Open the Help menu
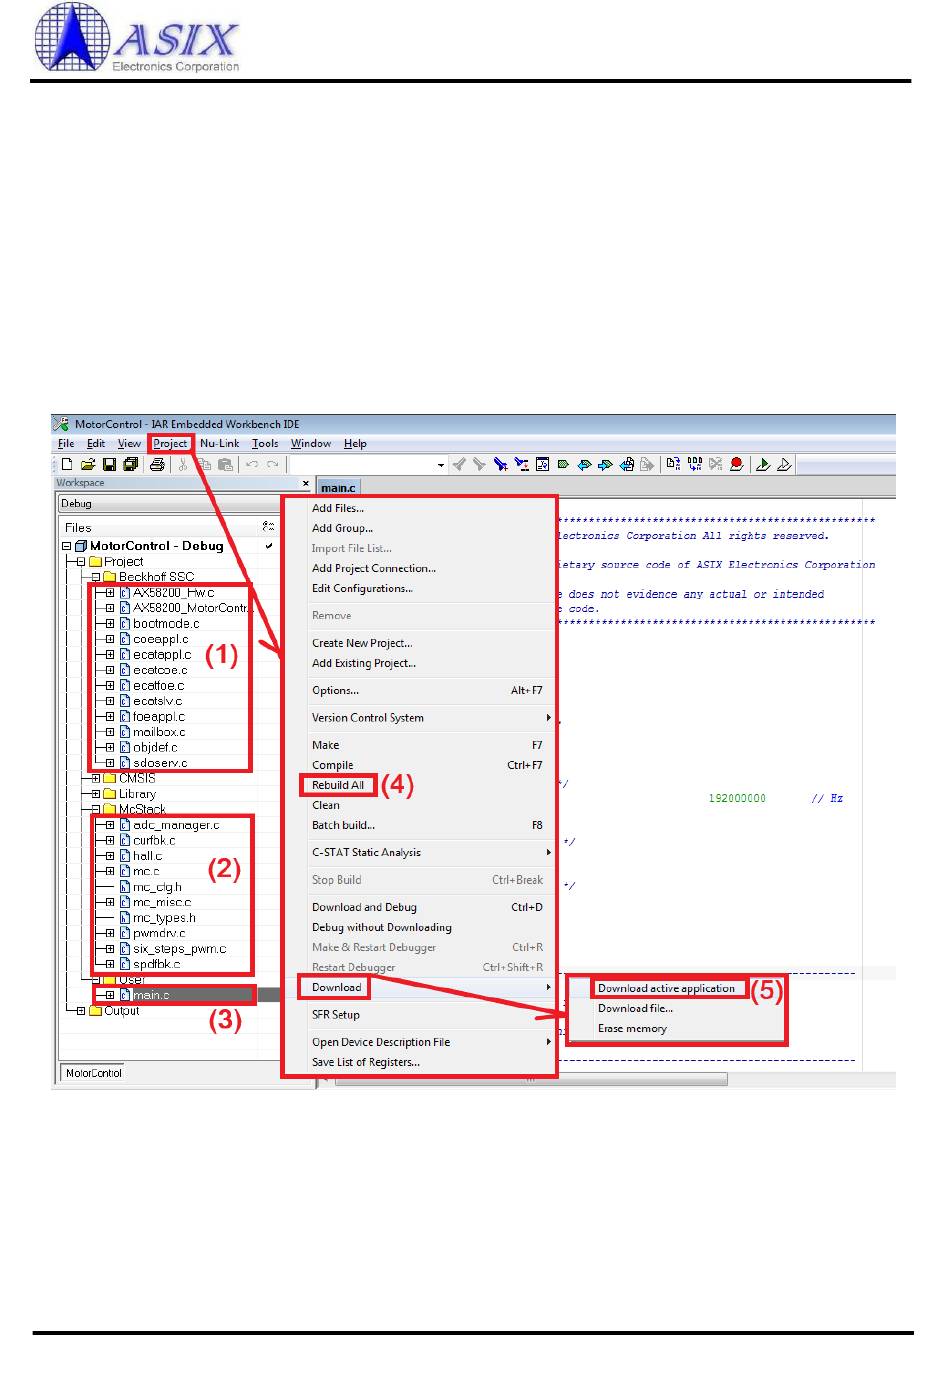The width and height of the screenshot is (950, 1397). point(355,443)
